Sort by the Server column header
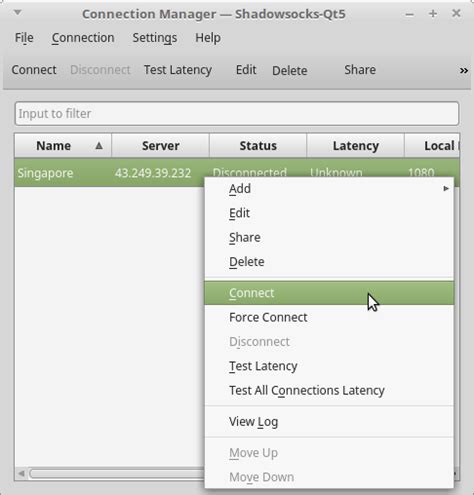474x495 pixels. [x=160, y=146]
